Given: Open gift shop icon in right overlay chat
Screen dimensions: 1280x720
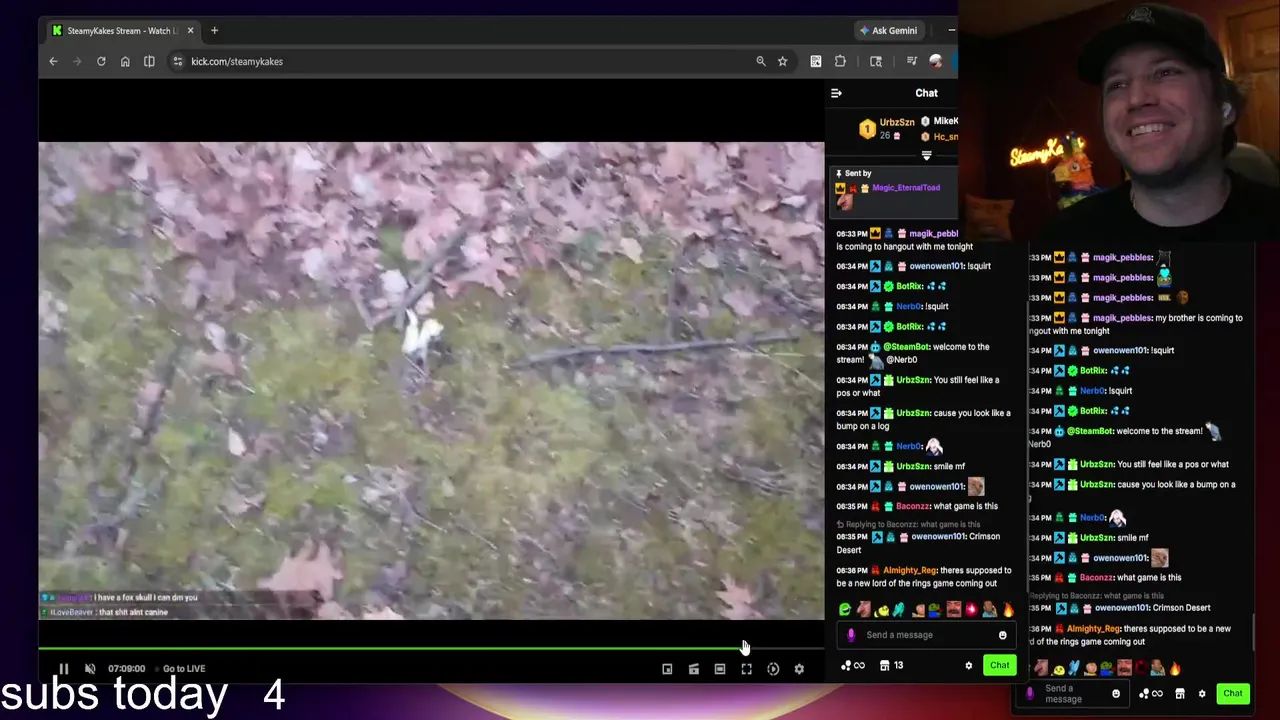Looking at the screenshot, I should click(x=1180, y=694).
